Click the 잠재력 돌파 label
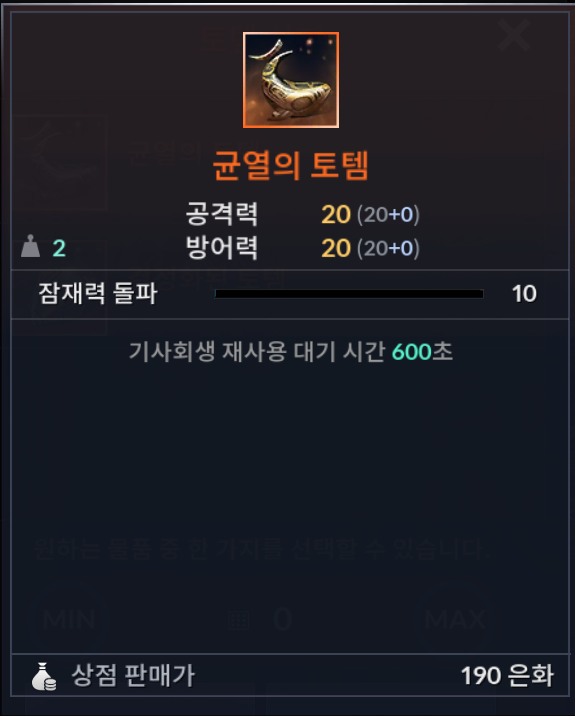 (x=98, y=293)
